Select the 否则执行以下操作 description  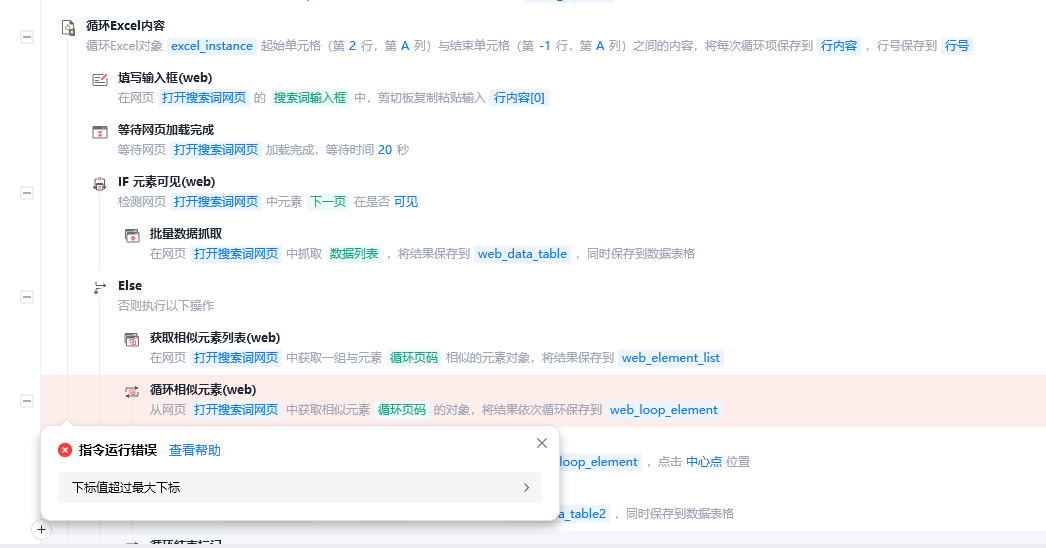(166, 306)
